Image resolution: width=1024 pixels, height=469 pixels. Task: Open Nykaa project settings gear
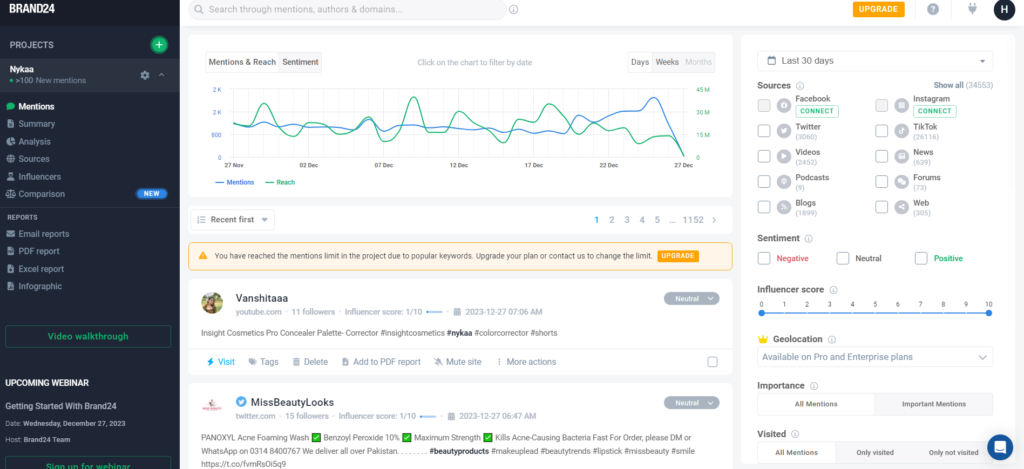(x=145, y=75)
